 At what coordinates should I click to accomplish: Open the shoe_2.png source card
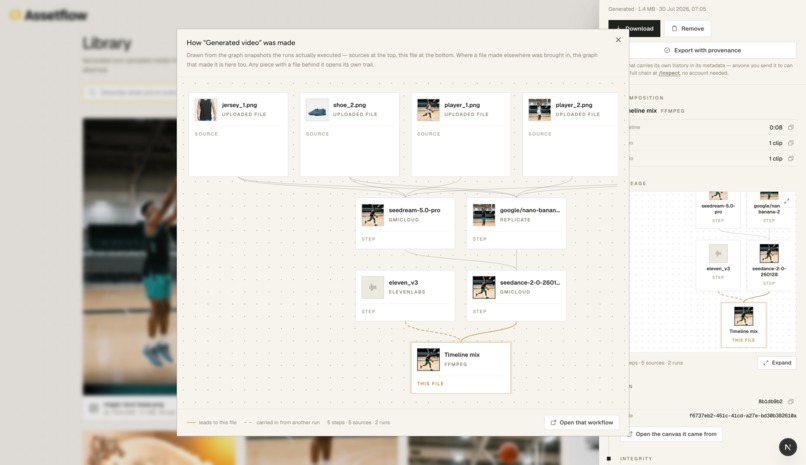tap(350, 135)
